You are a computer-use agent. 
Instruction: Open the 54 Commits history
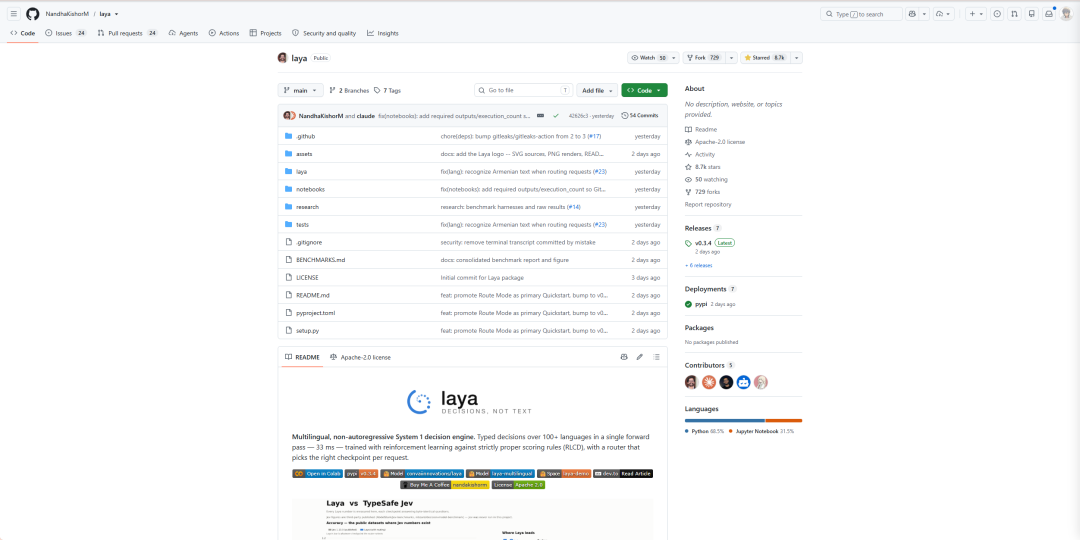pyautogui.click(x=640, y=116)
